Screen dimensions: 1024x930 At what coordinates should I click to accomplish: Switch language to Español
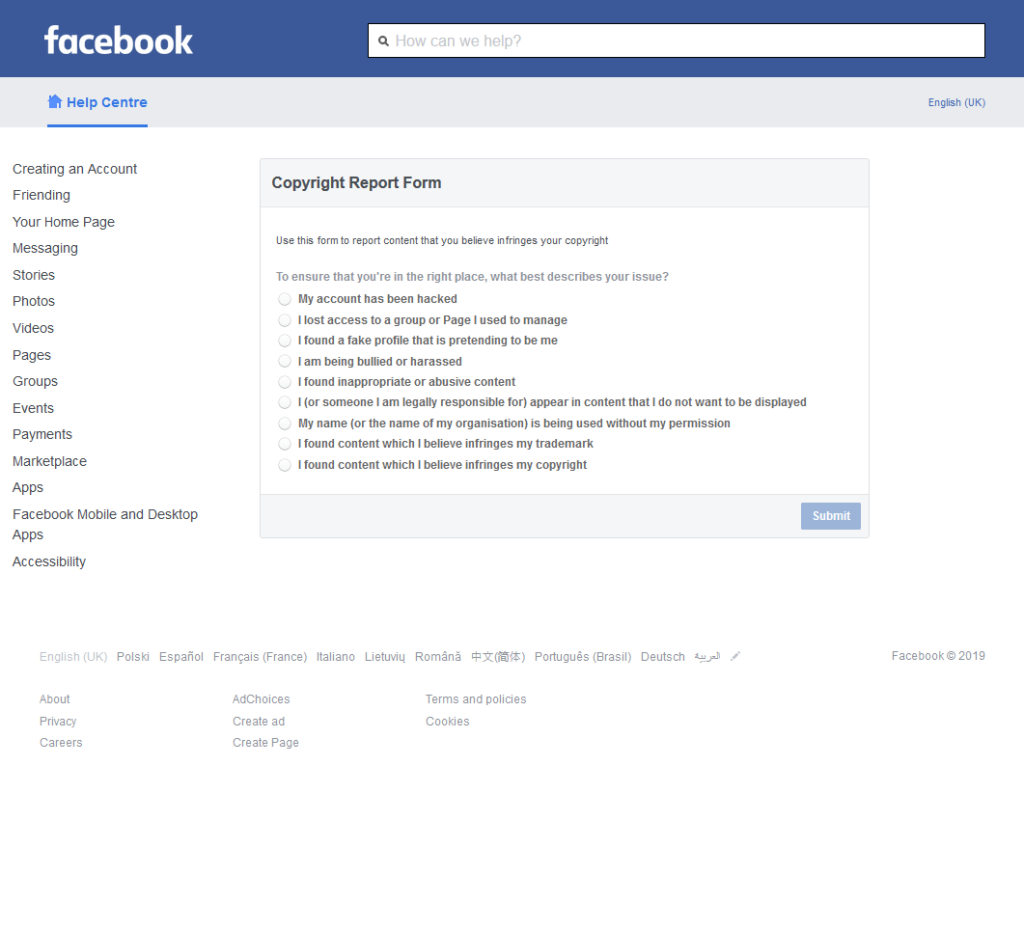coord(181,656)
